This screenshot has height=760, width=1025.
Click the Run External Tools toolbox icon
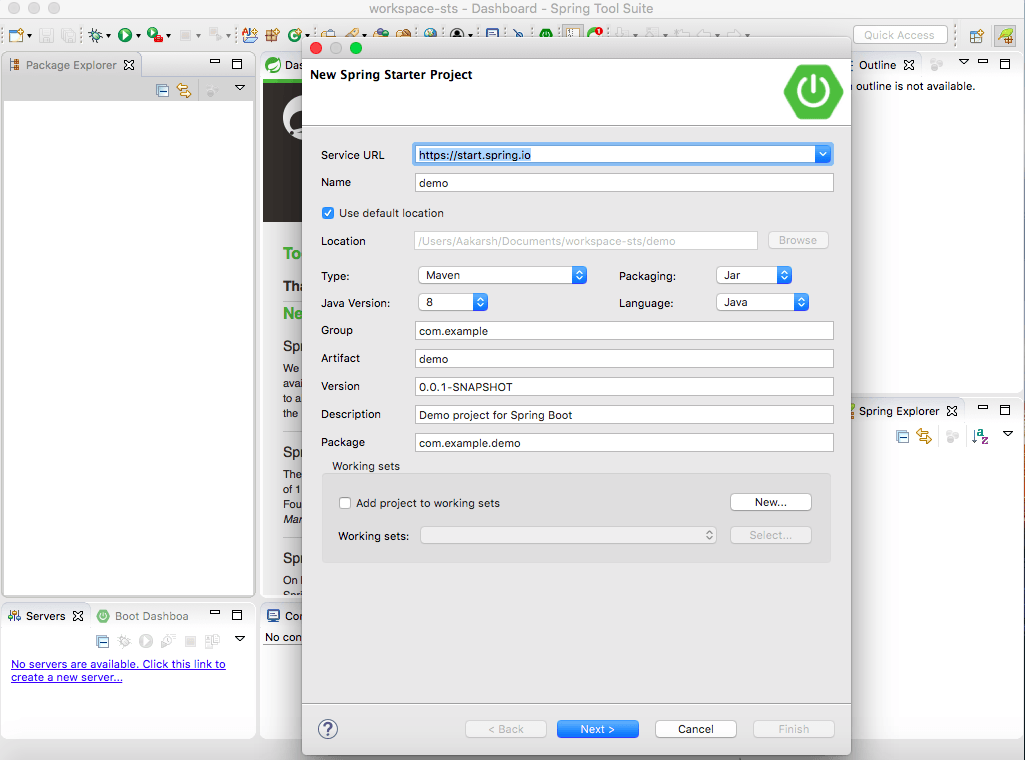click(155, 35)
